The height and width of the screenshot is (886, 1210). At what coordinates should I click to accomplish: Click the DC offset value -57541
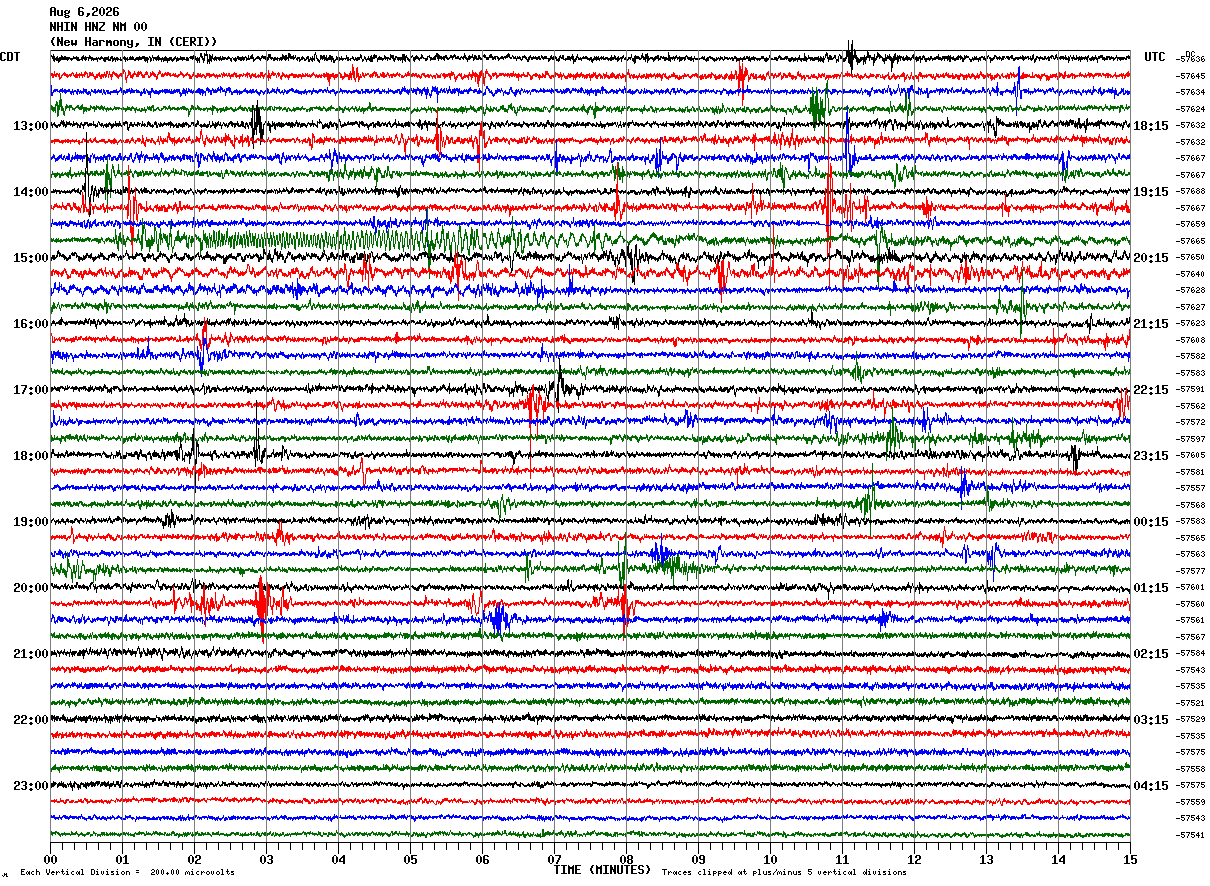1191,835
